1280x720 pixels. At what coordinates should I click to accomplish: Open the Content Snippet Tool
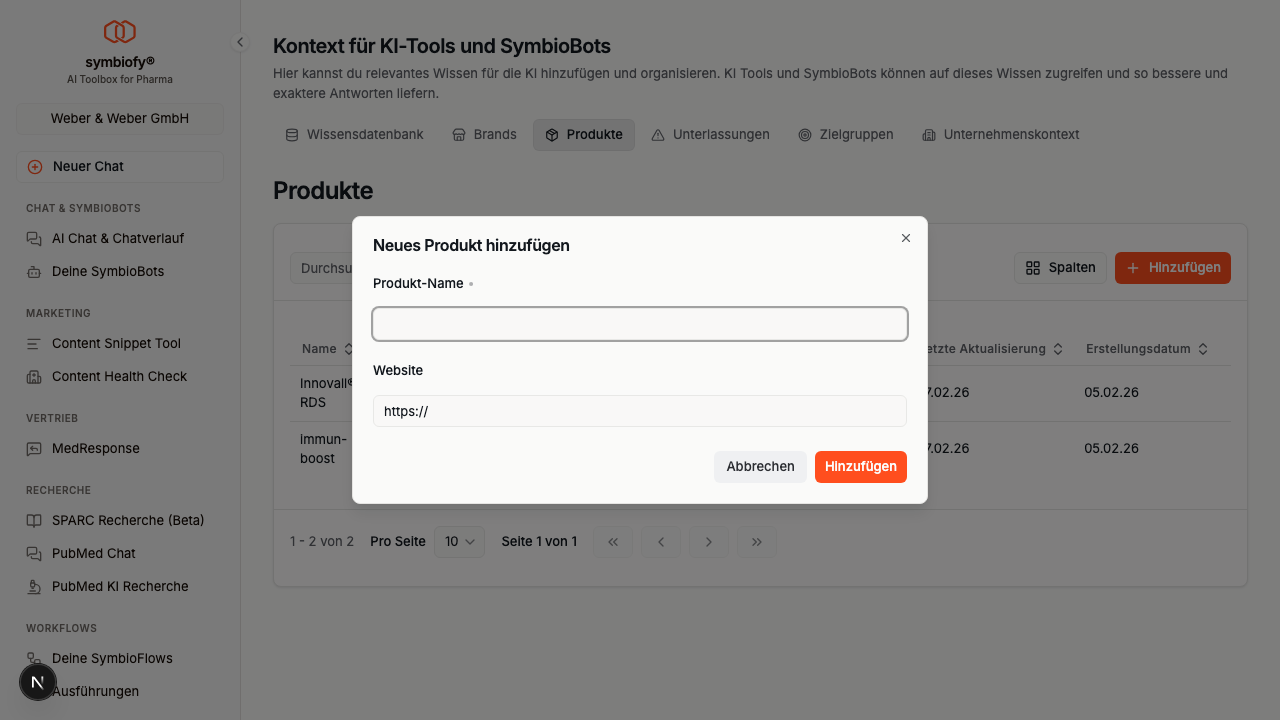[116, 343]
